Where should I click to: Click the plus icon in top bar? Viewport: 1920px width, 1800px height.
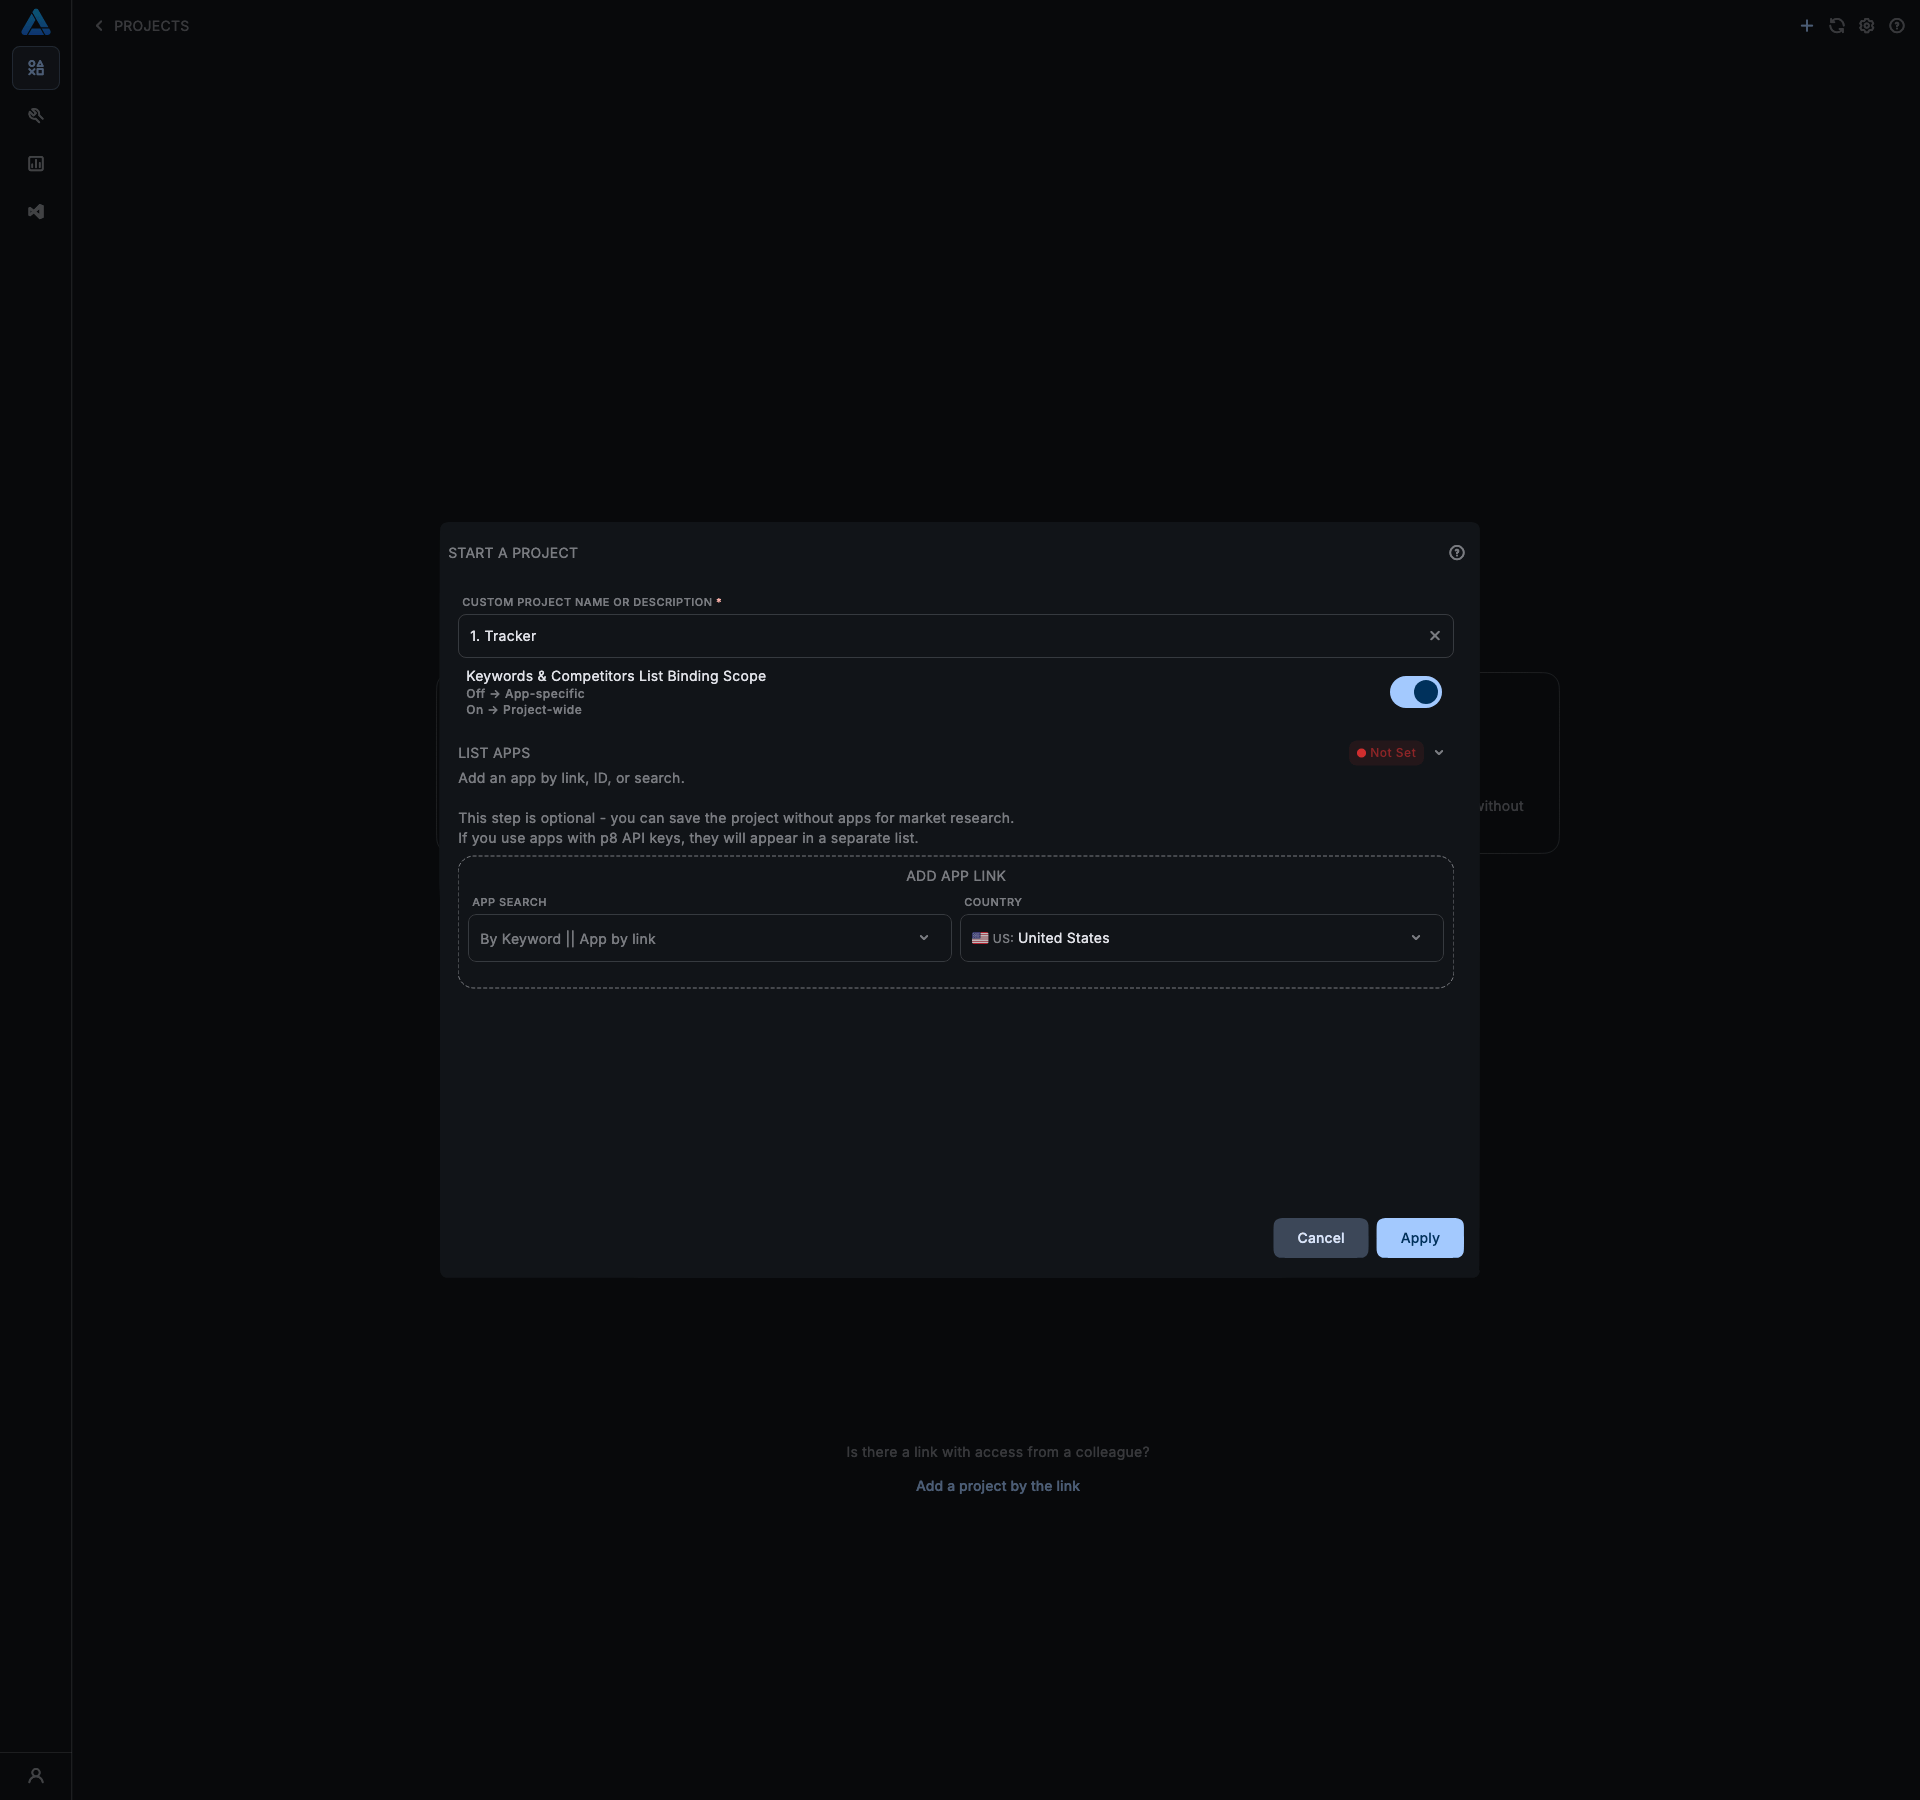coord(1806,26)
